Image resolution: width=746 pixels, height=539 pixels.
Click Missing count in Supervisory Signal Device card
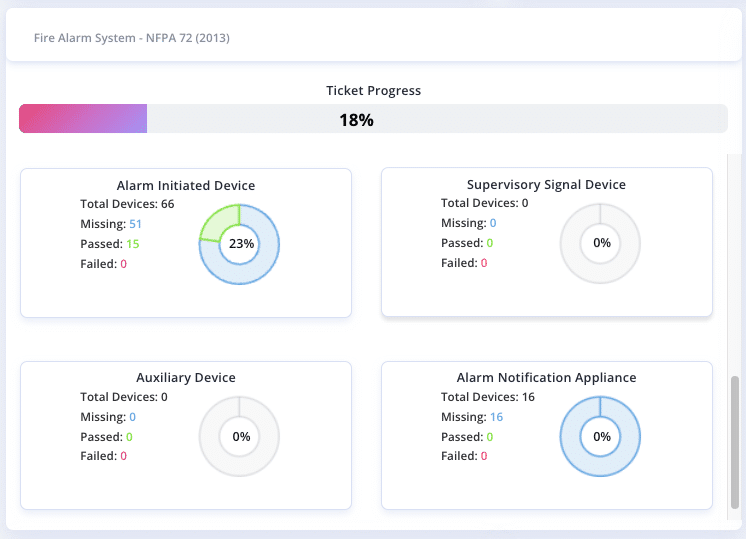click(x=493, y=223)
